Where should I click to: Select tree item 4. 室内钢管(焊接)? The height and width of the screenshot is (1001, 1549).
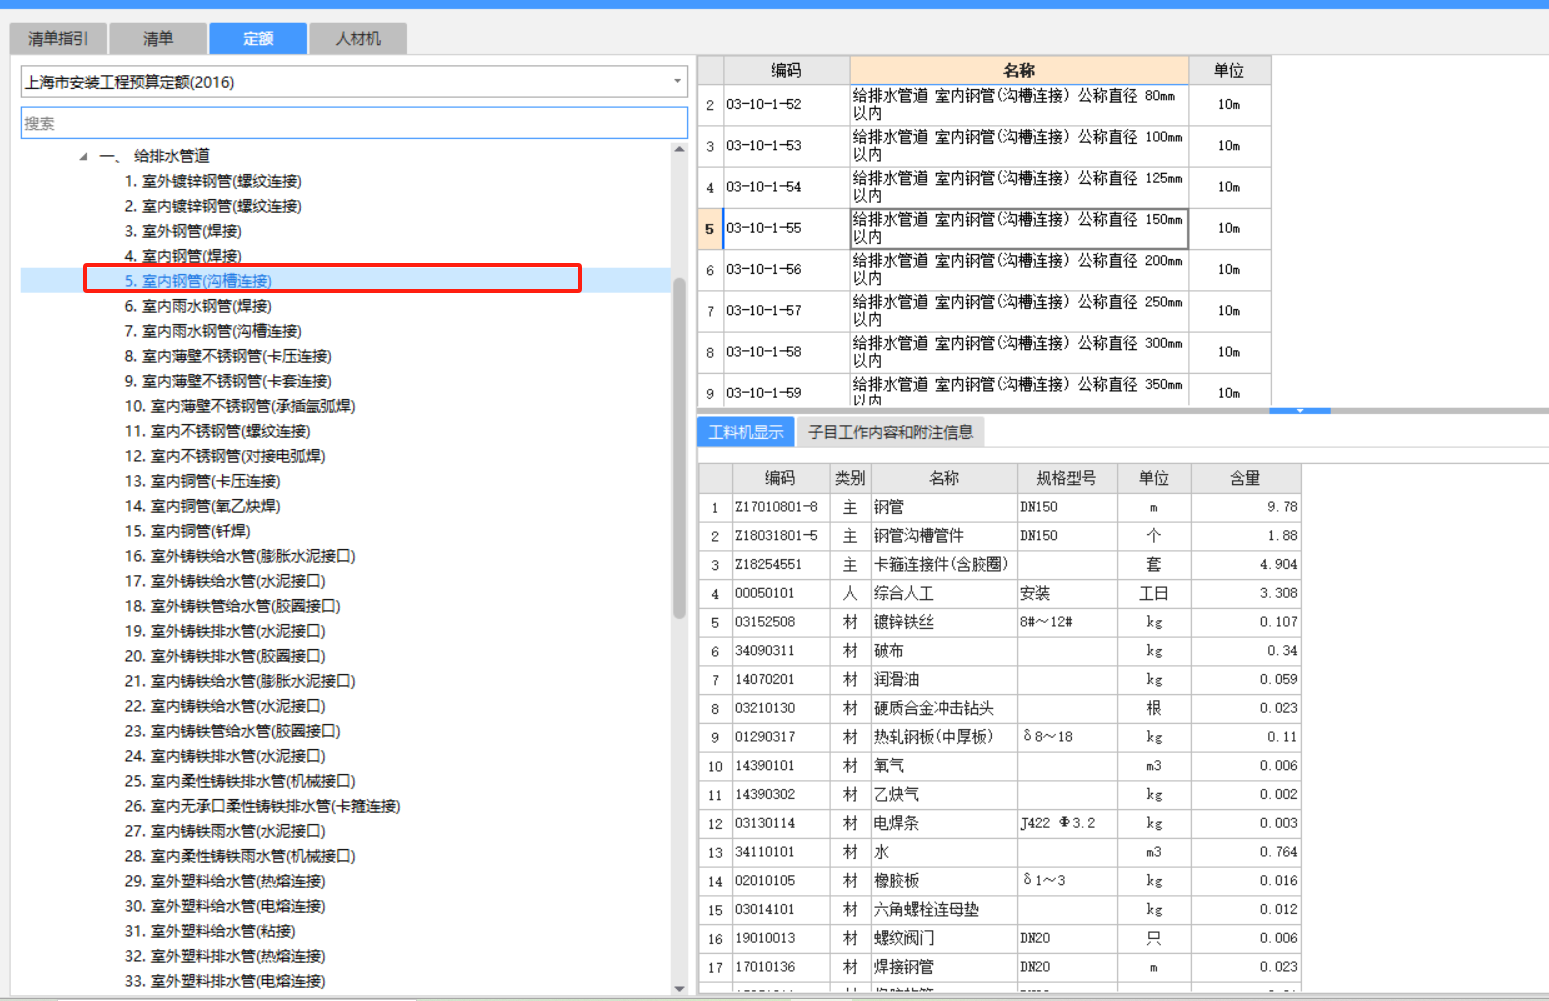[183, 256]
